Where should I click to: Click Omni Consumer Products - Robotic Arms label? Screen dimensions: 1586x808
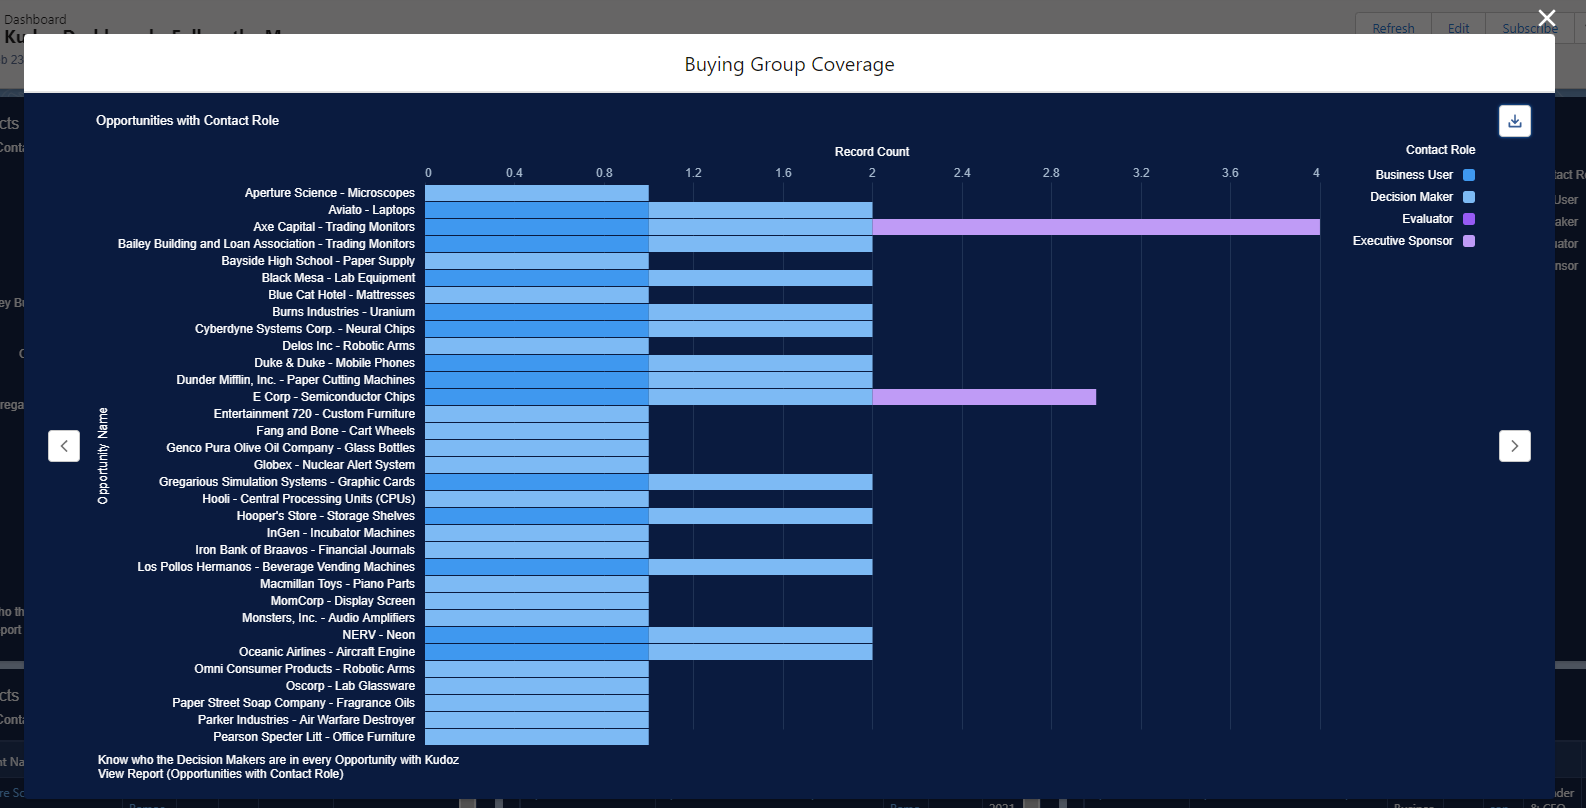click(x=305, y=669)
